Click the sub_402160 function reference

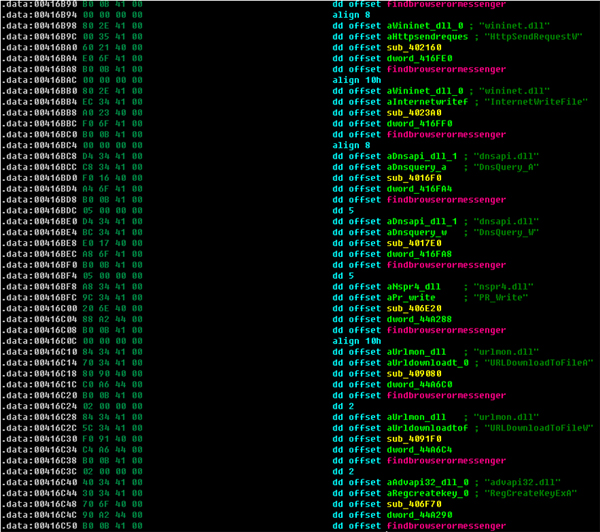[414, 47]
